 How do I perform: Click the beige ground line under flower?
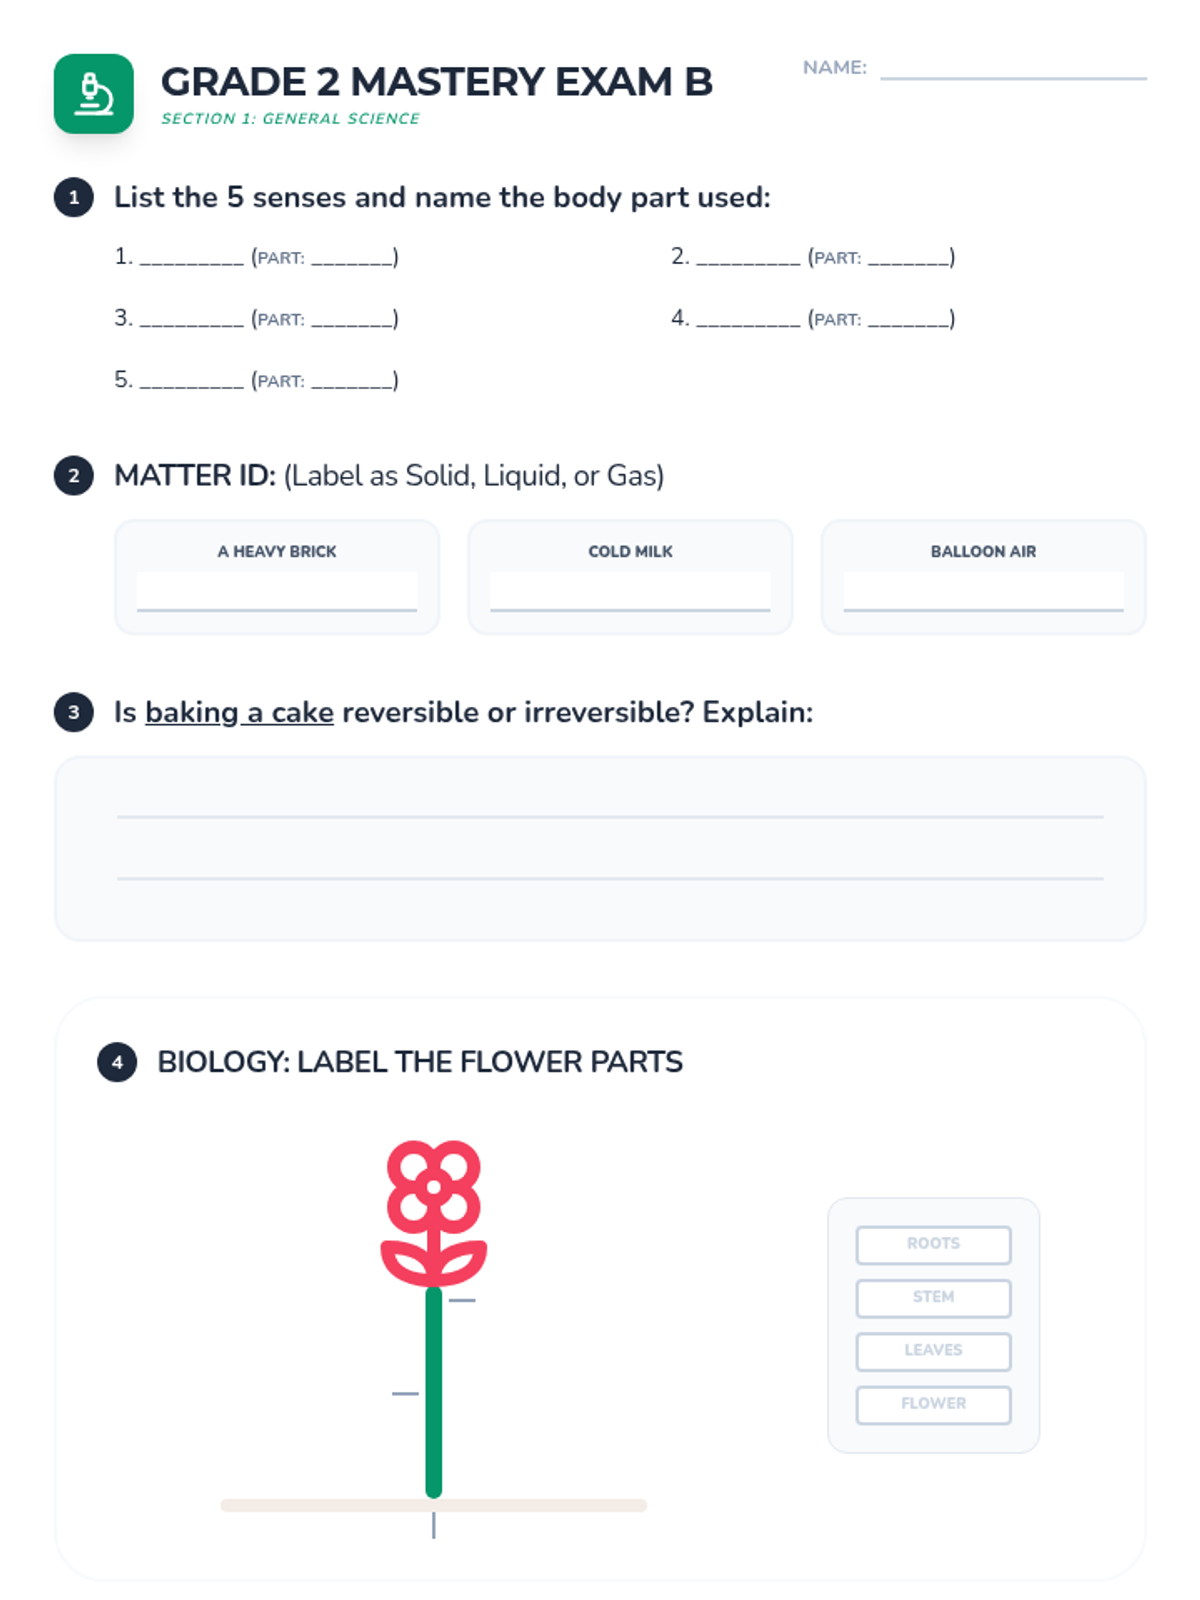coord(434,1505)
